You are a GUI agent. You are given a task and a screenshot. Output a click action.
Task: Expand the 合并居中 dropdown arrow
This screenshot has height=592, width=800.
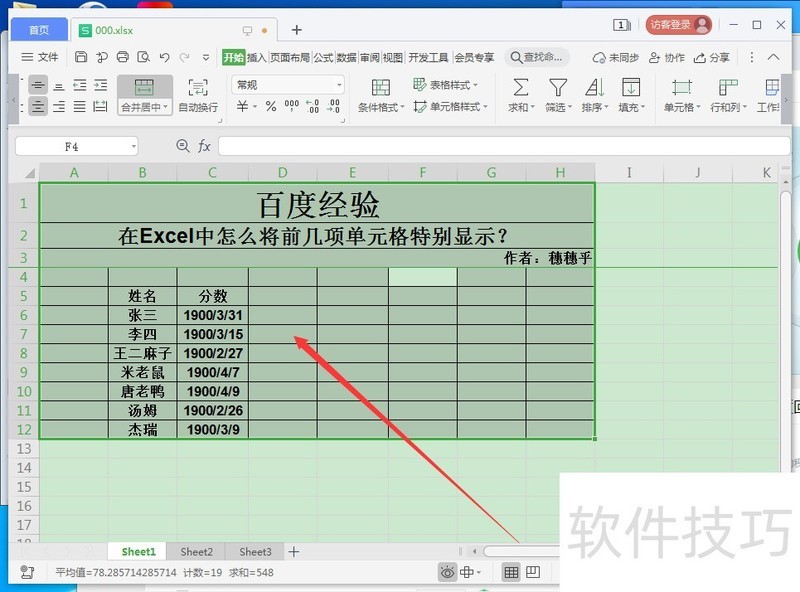(166, 107)
